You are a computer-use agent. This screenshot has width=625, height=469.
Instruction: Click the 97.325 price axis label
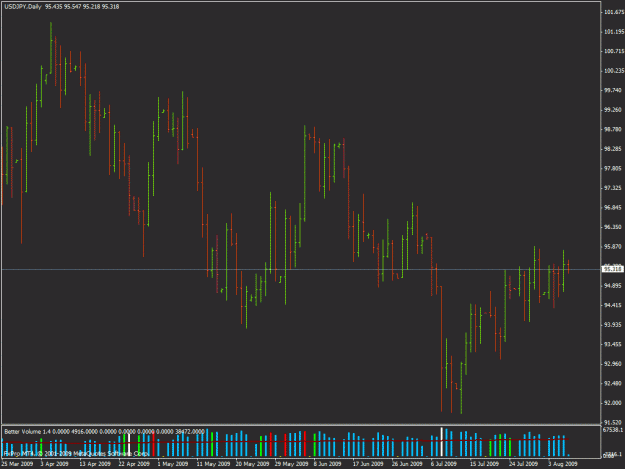click(613, 188)
